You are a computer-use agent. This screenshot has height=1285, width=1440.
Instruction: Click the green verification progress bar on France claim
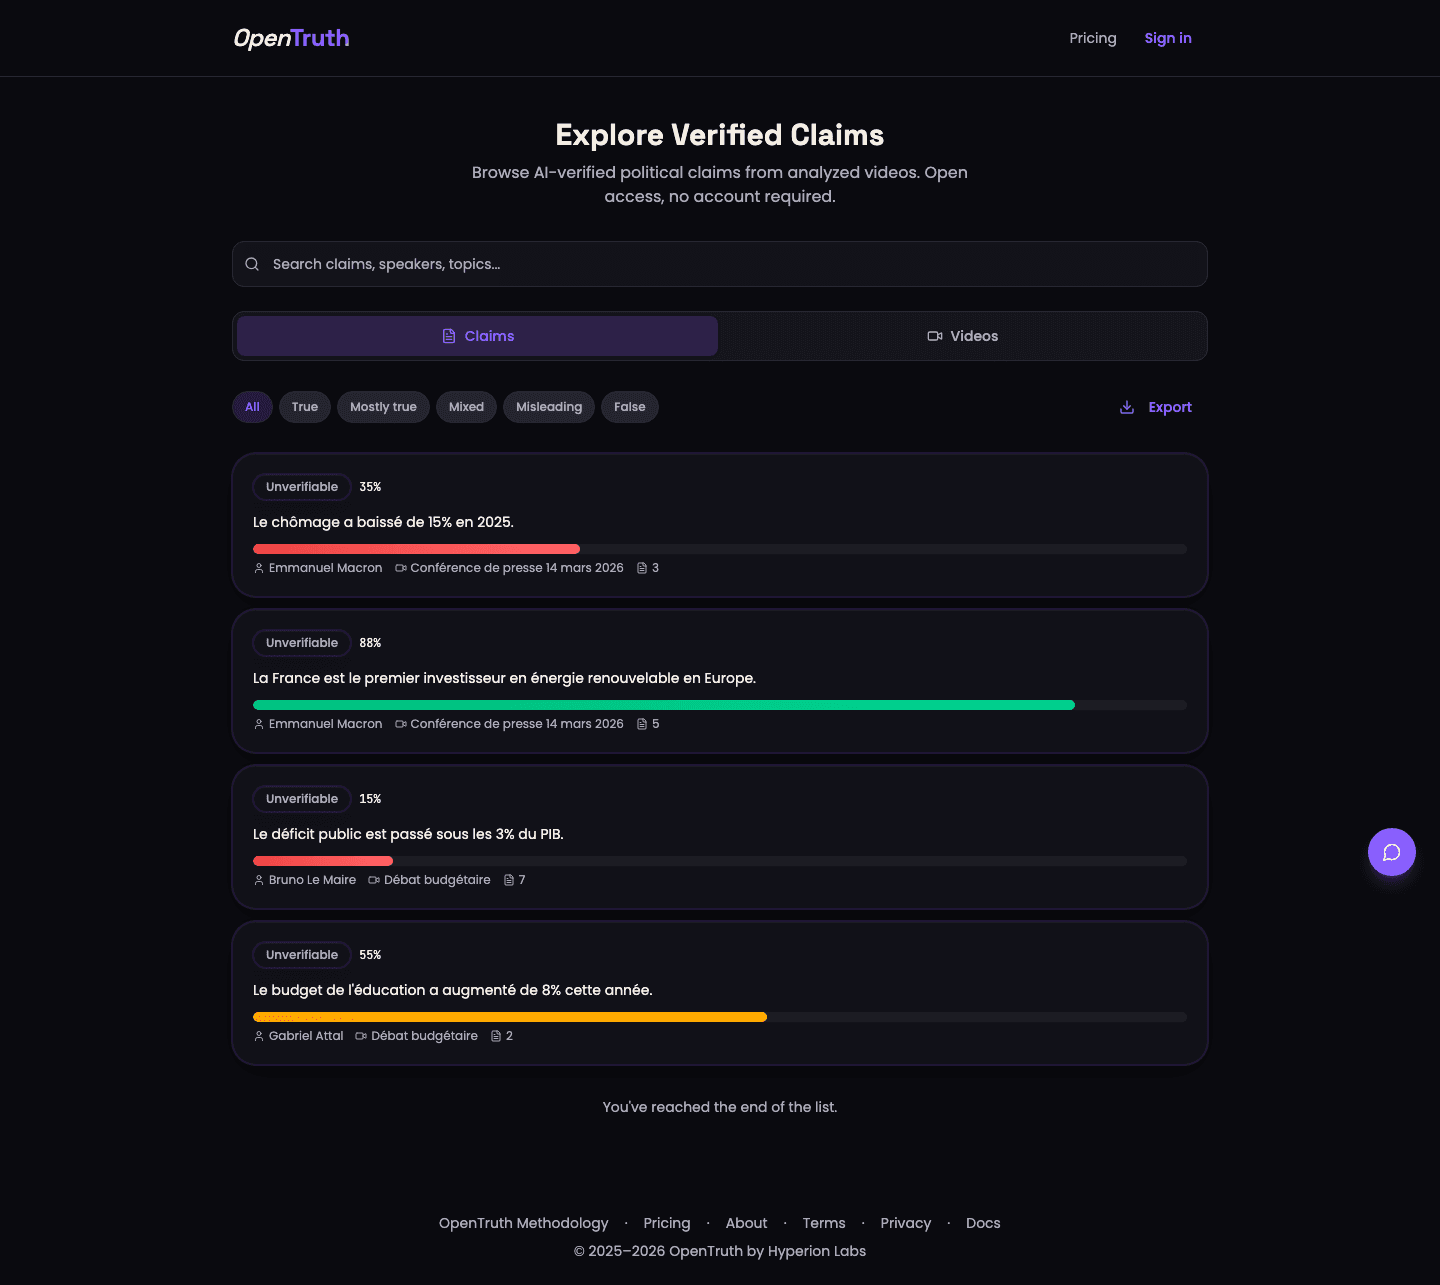(x=664, y=704)
